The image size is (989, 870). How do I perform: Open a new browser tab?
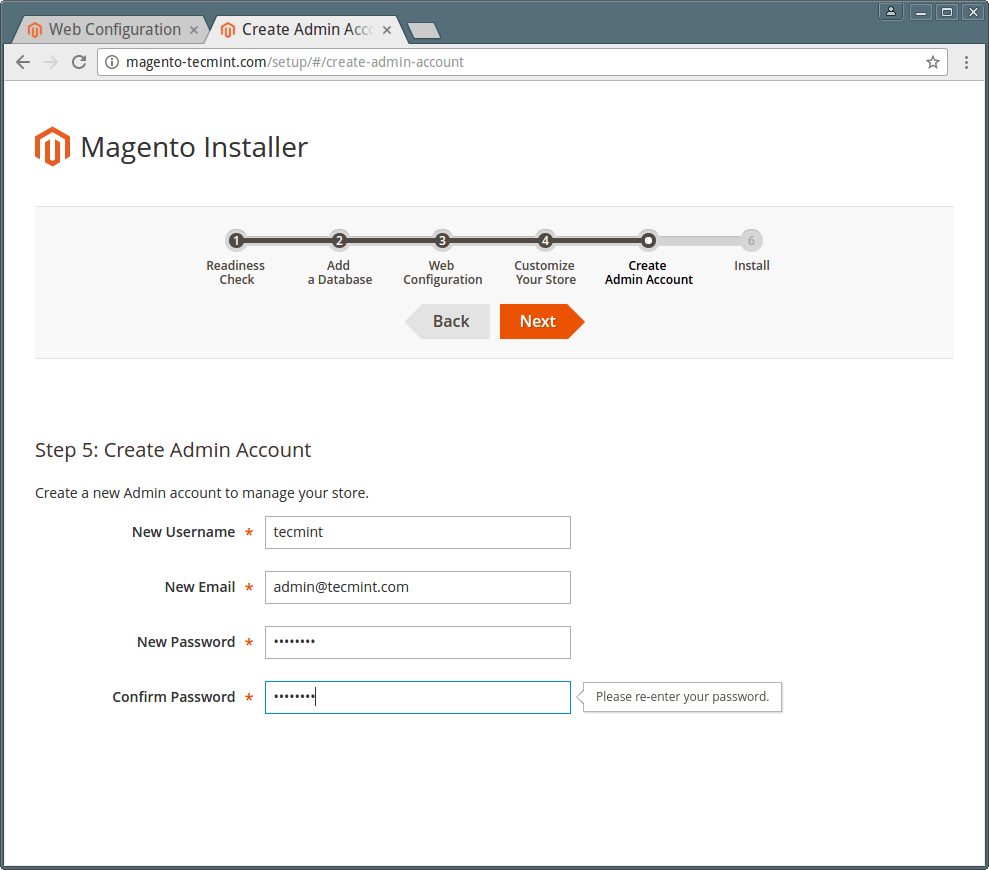[424, 30]
